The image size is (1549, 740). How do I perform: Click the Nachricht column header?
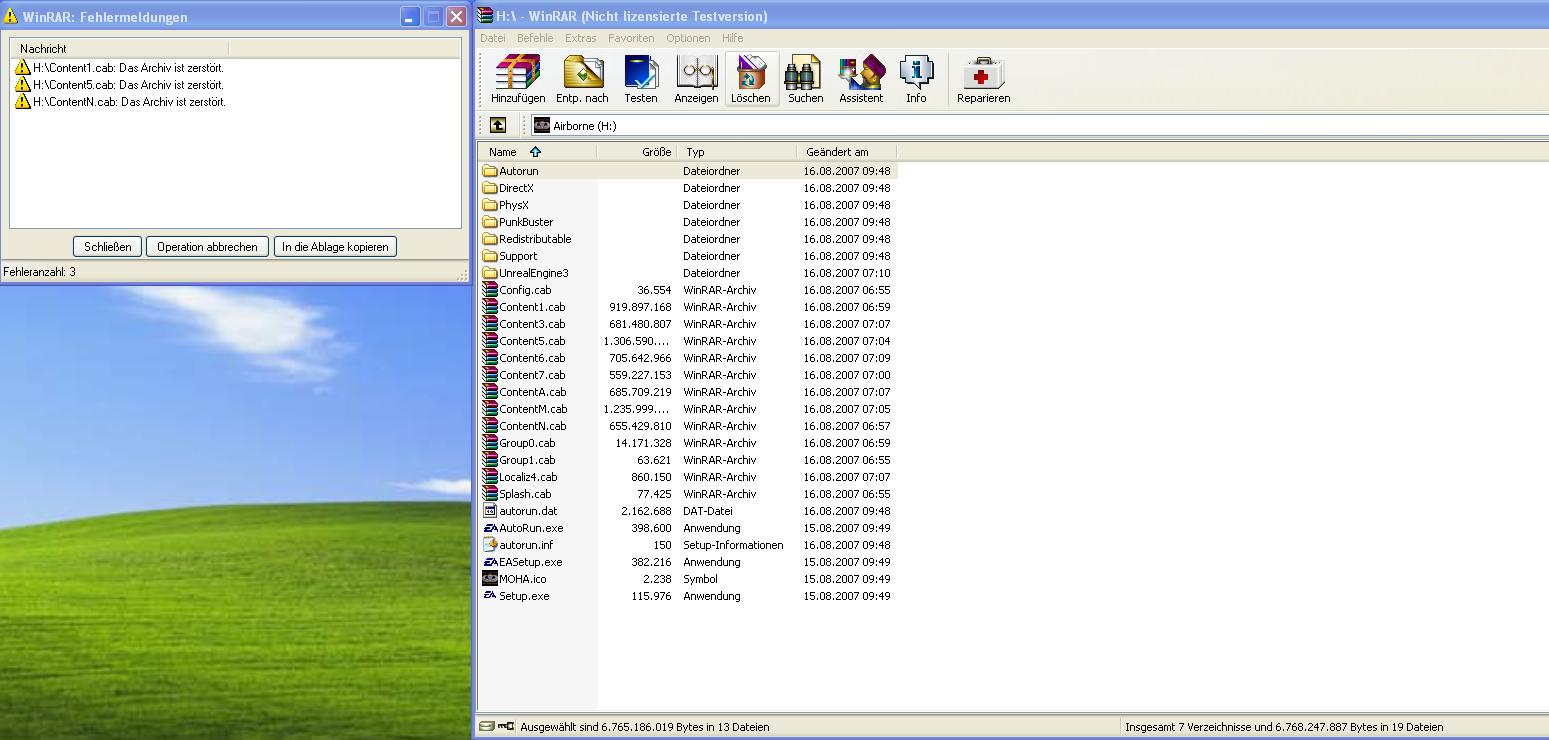pos(120,48)
